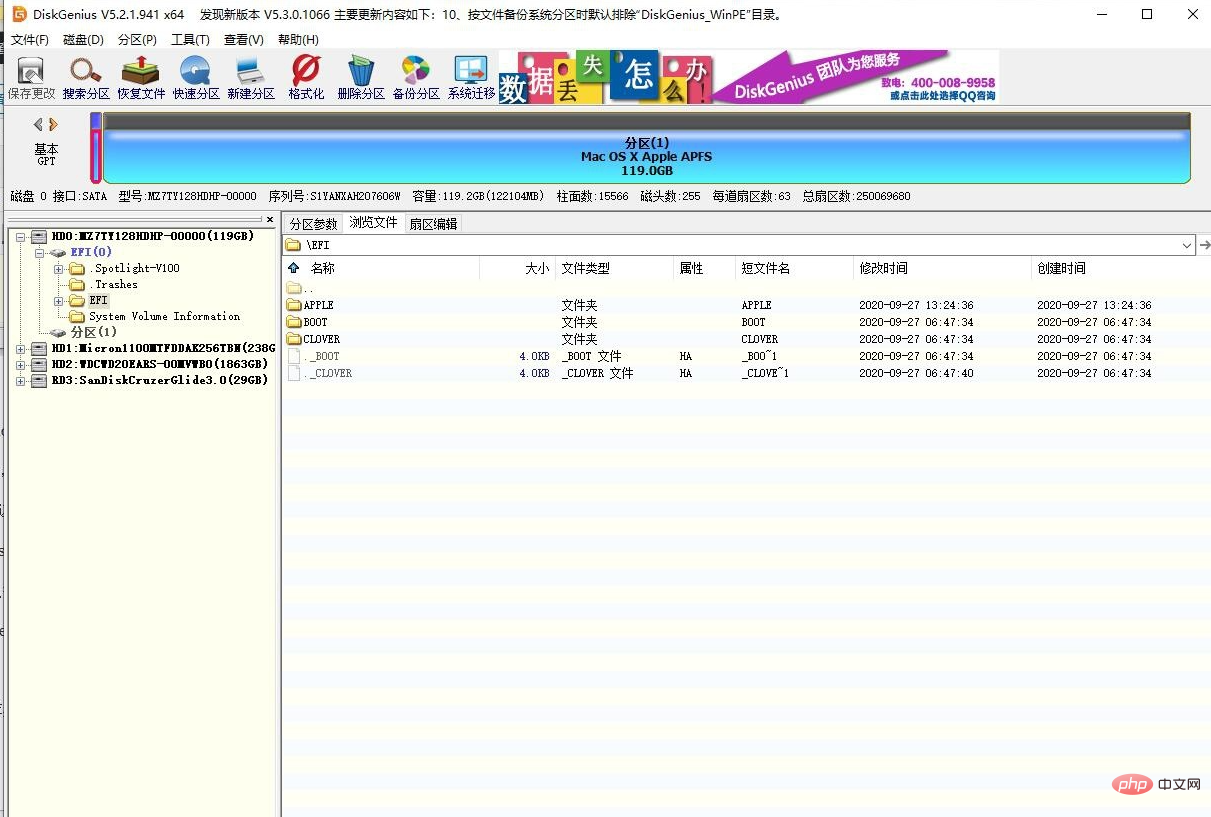Select the APPLE folder icon in file list

click(x=294, y=305)
